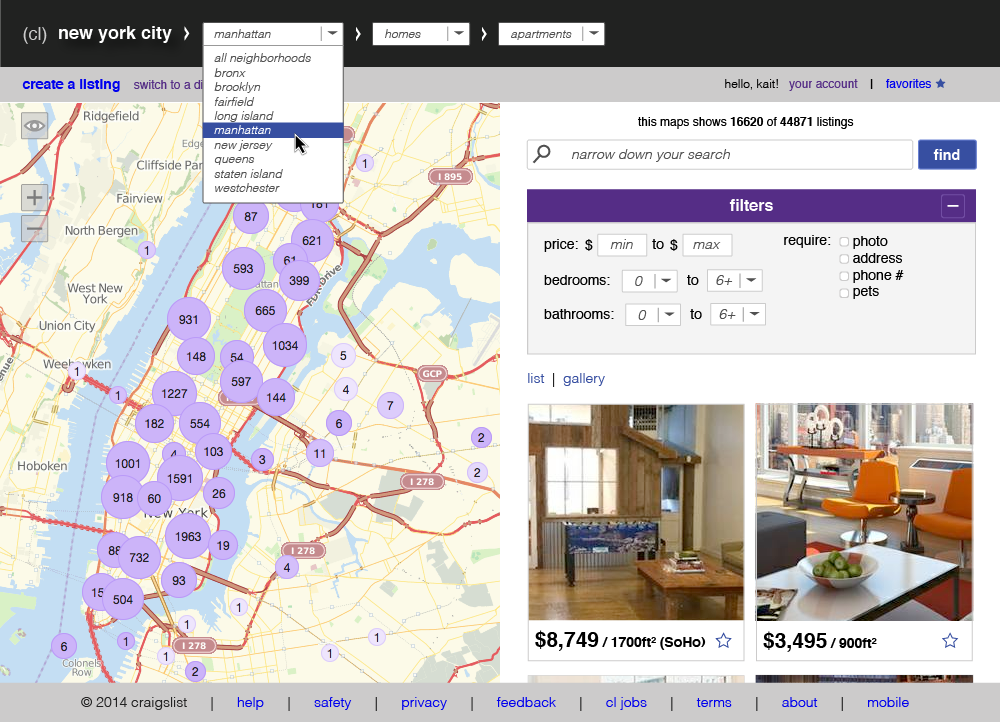Viewport: 1000px width, 722px height.
Task: Open the apartments subcategory dropdown
Action: (x=552, y=34)
